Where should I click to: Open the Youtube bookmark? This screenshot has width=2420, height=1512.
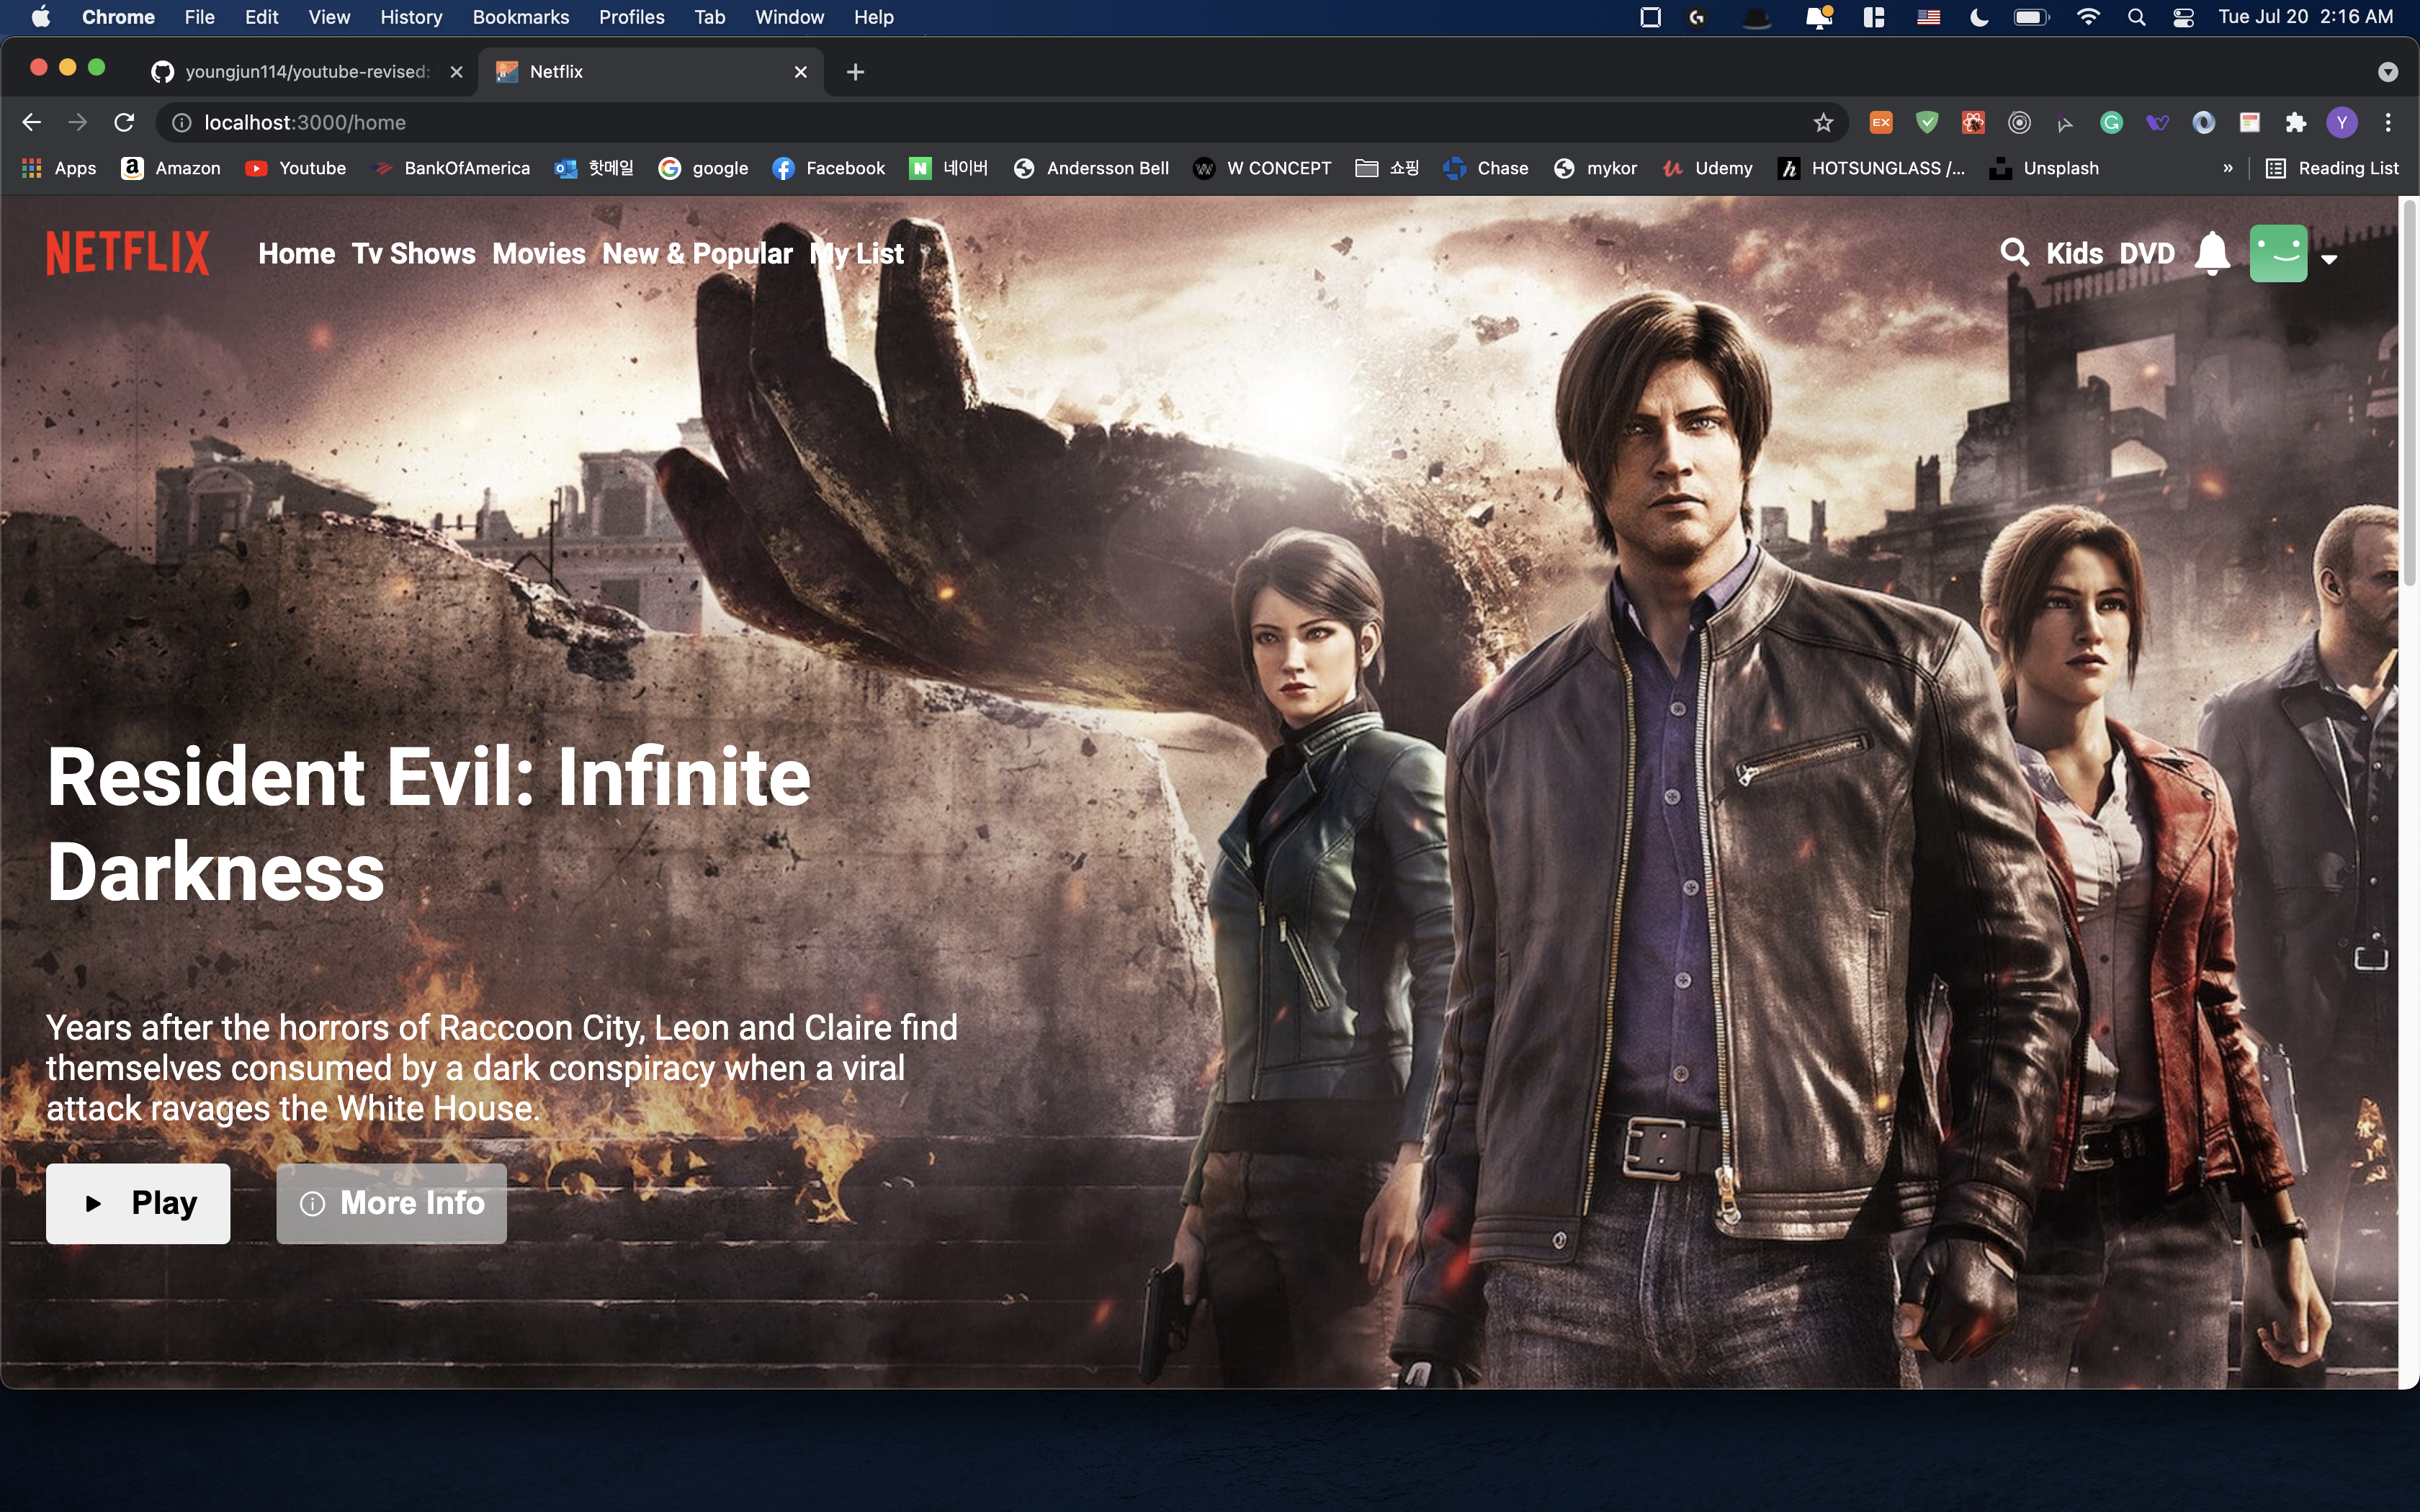coord(296,168)
